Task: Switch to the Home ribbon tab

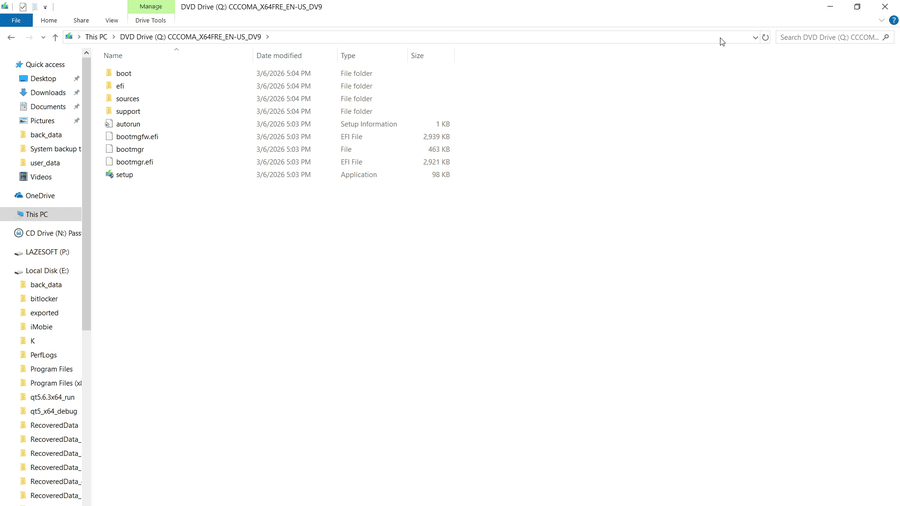Action: coord(49,20)
